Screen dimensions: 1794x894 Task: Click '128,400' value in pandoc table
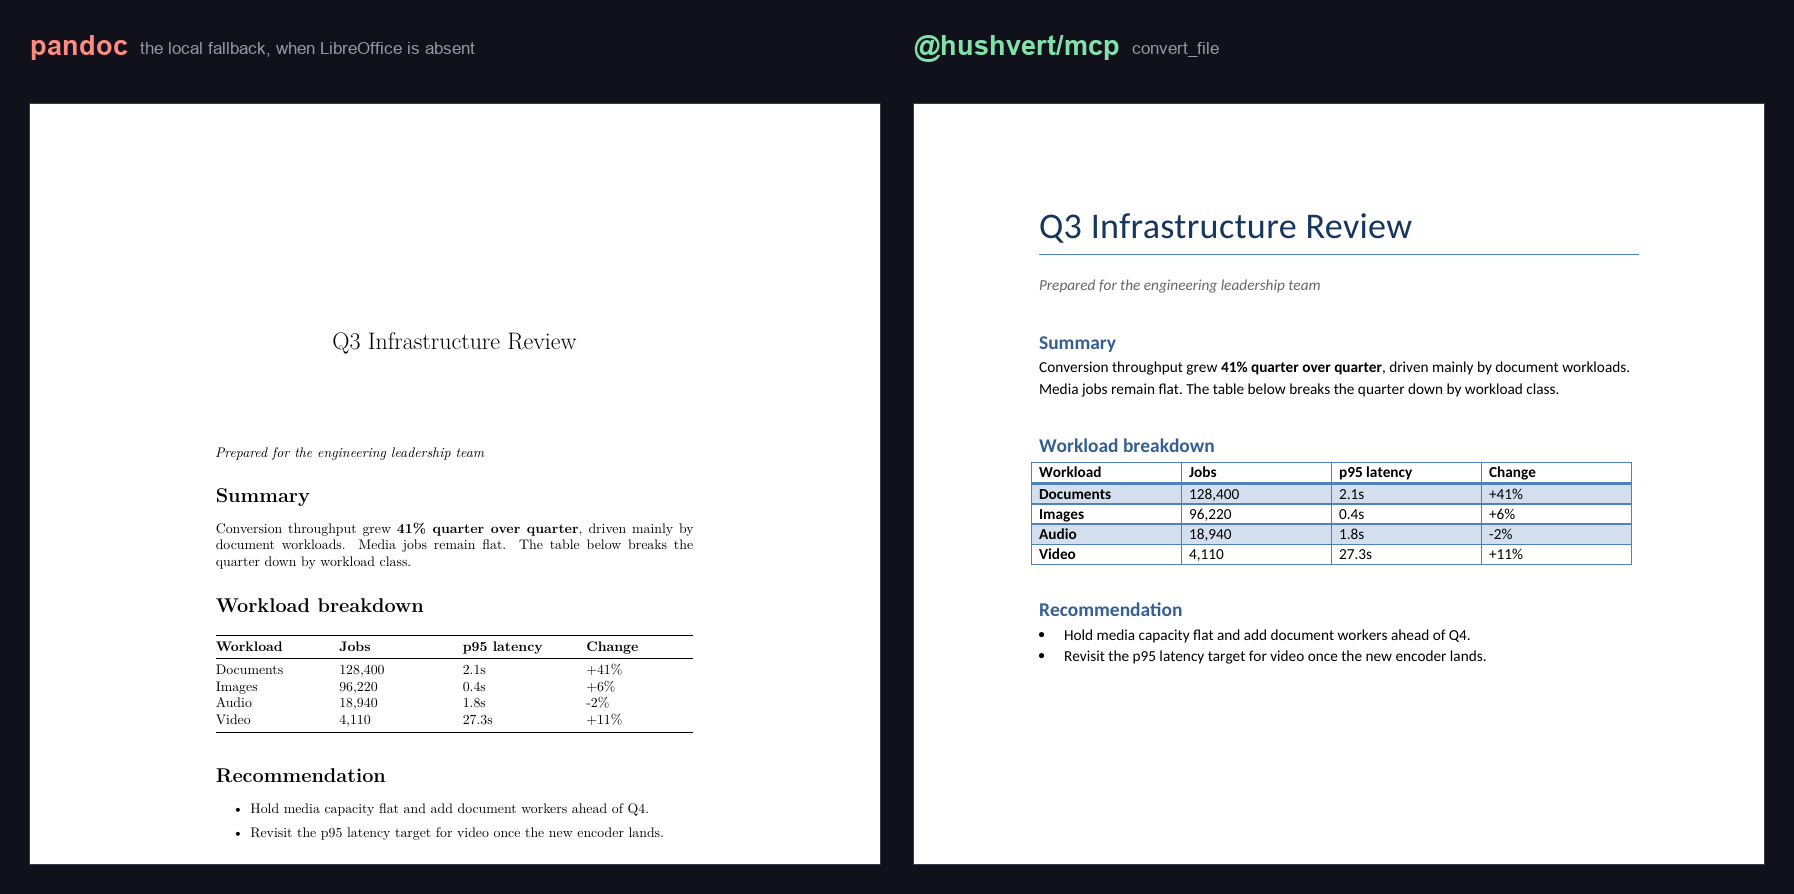[x=362, y=670]
